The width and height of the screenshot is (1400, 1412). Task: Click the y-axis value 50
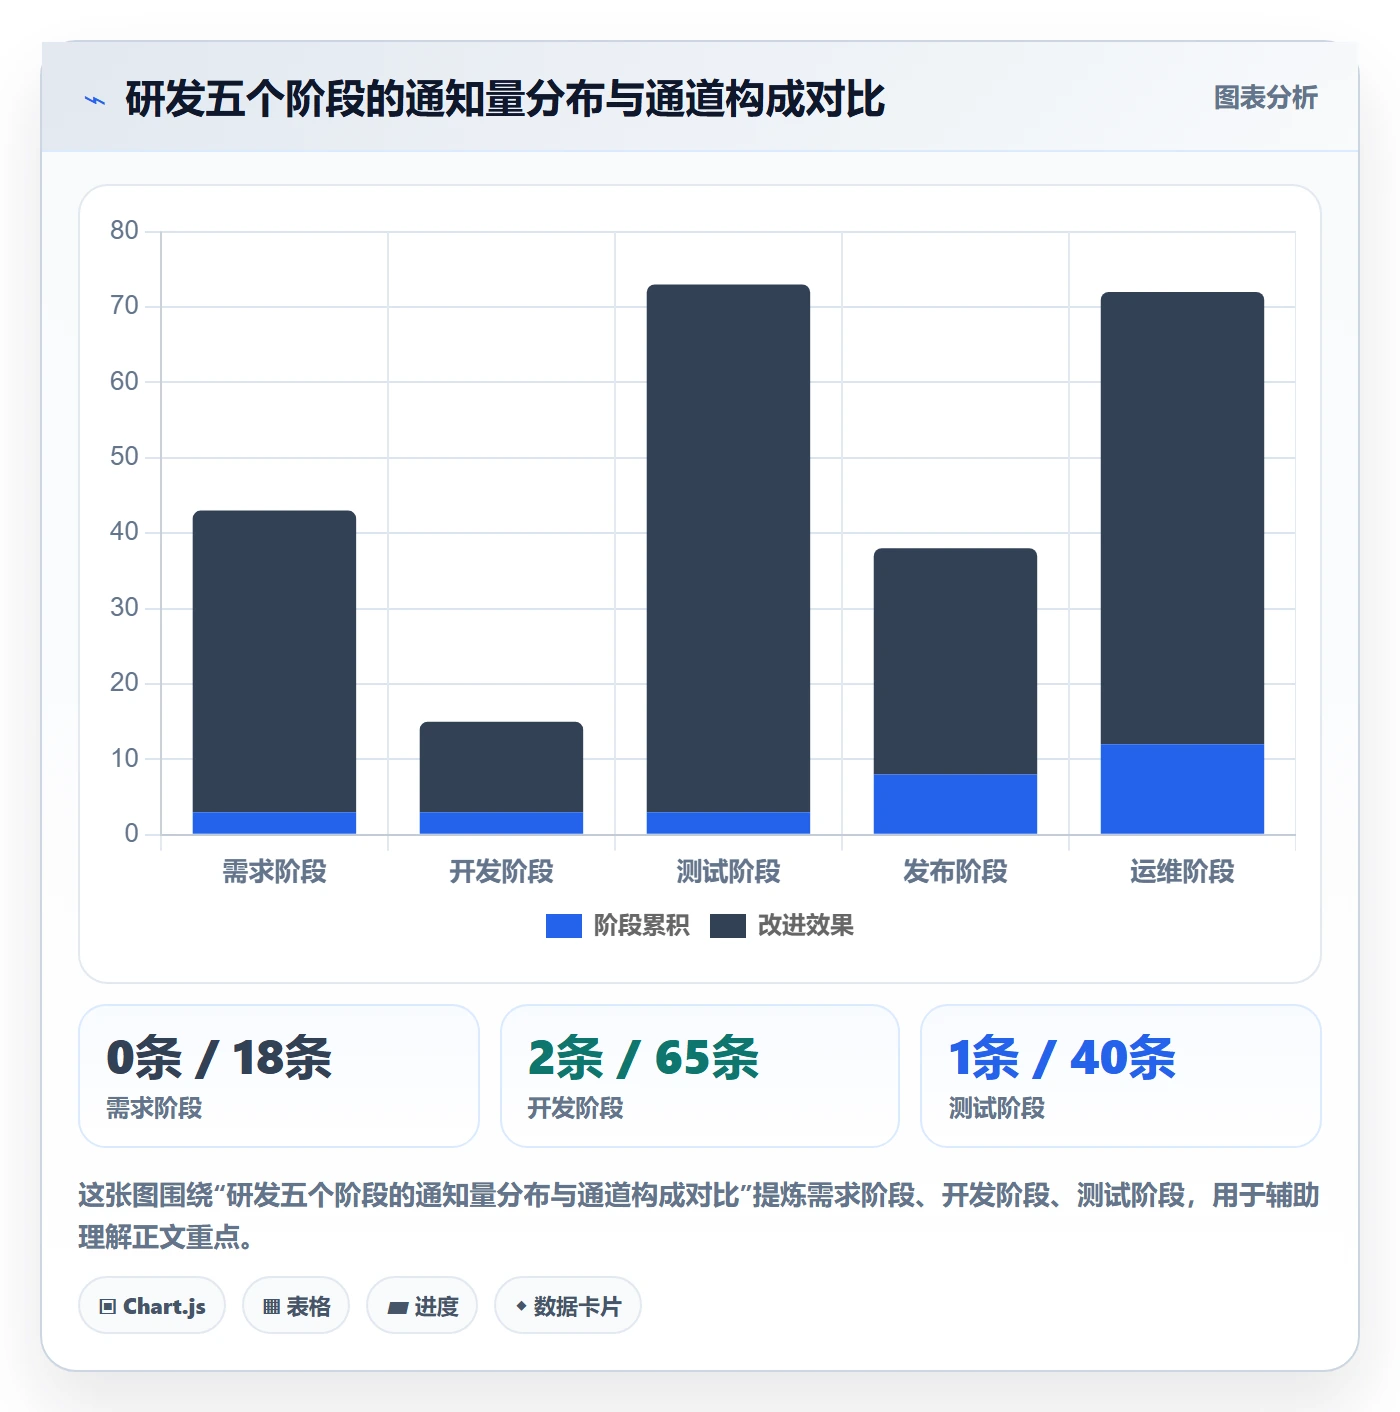point(124,457)
